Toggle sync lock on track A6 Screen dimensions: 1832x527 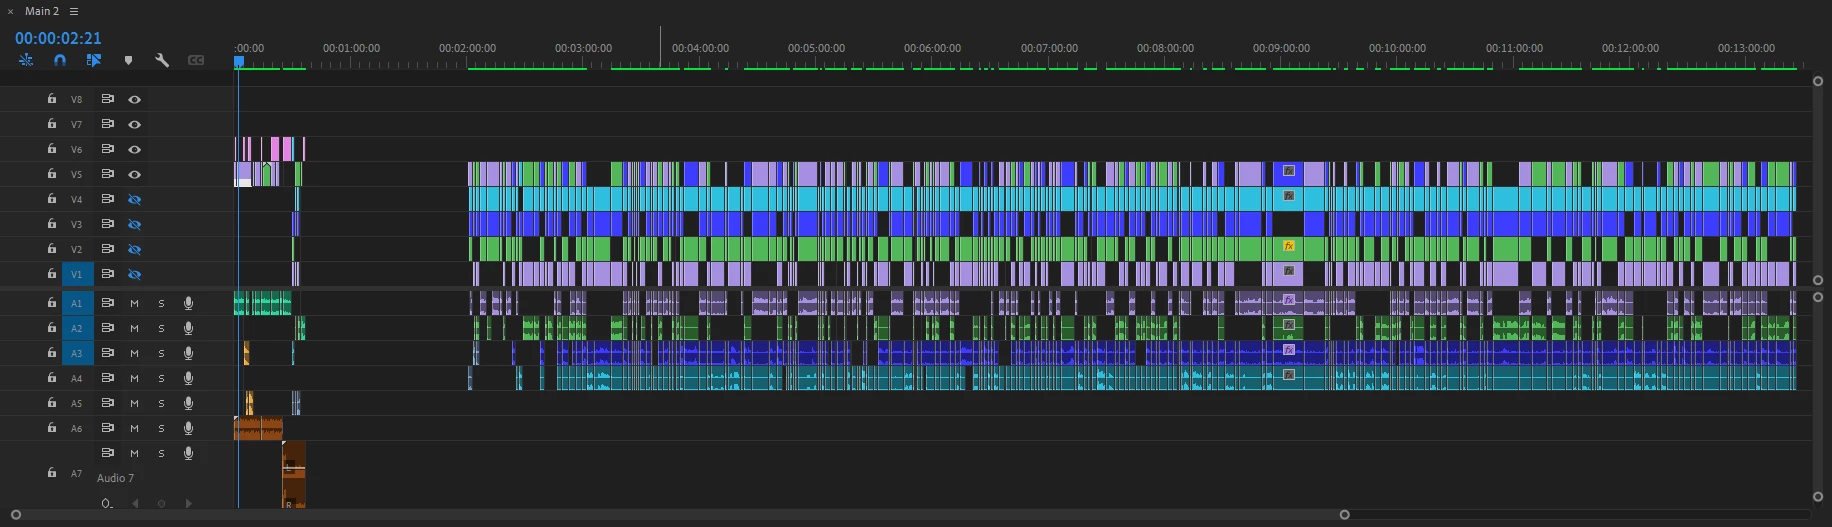(x=107, y=428)
